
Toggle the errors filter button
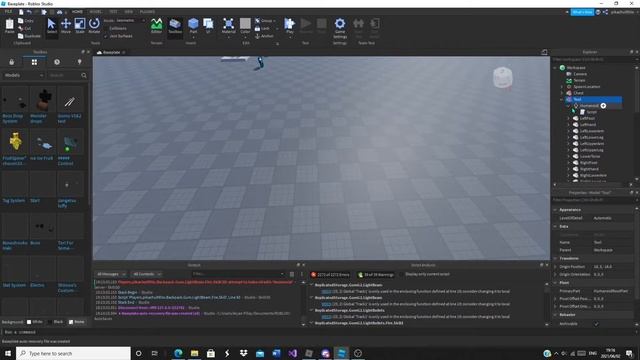pyautogui.click(x=331, y=275)
